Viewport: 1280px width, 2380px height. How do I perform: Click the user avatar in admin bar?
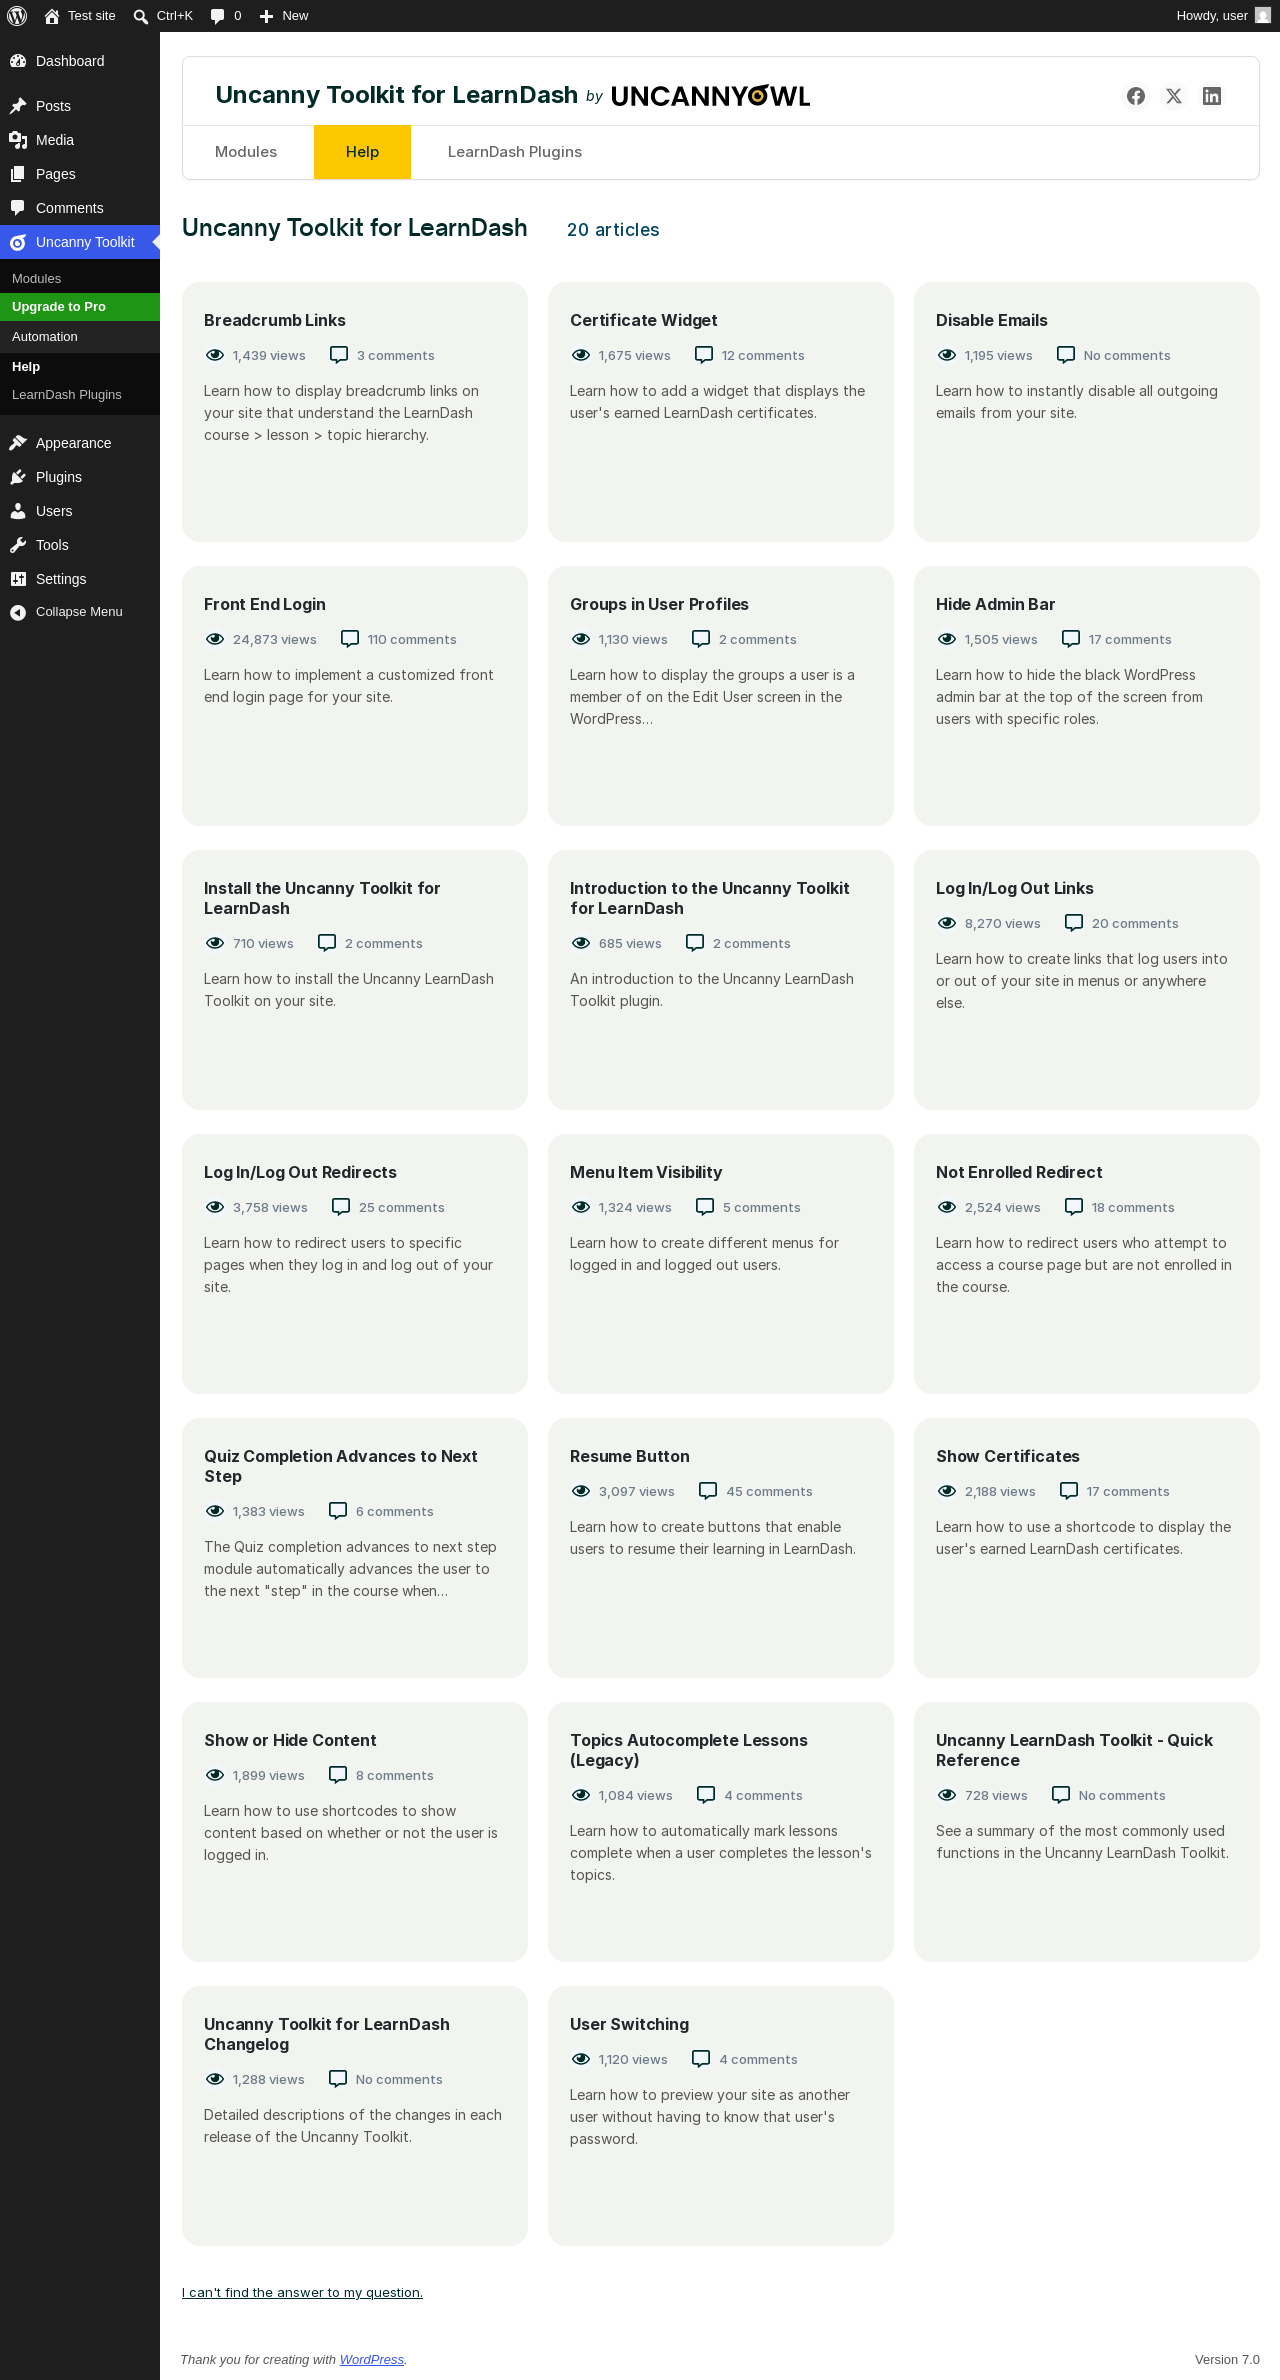coord(1263,16)
